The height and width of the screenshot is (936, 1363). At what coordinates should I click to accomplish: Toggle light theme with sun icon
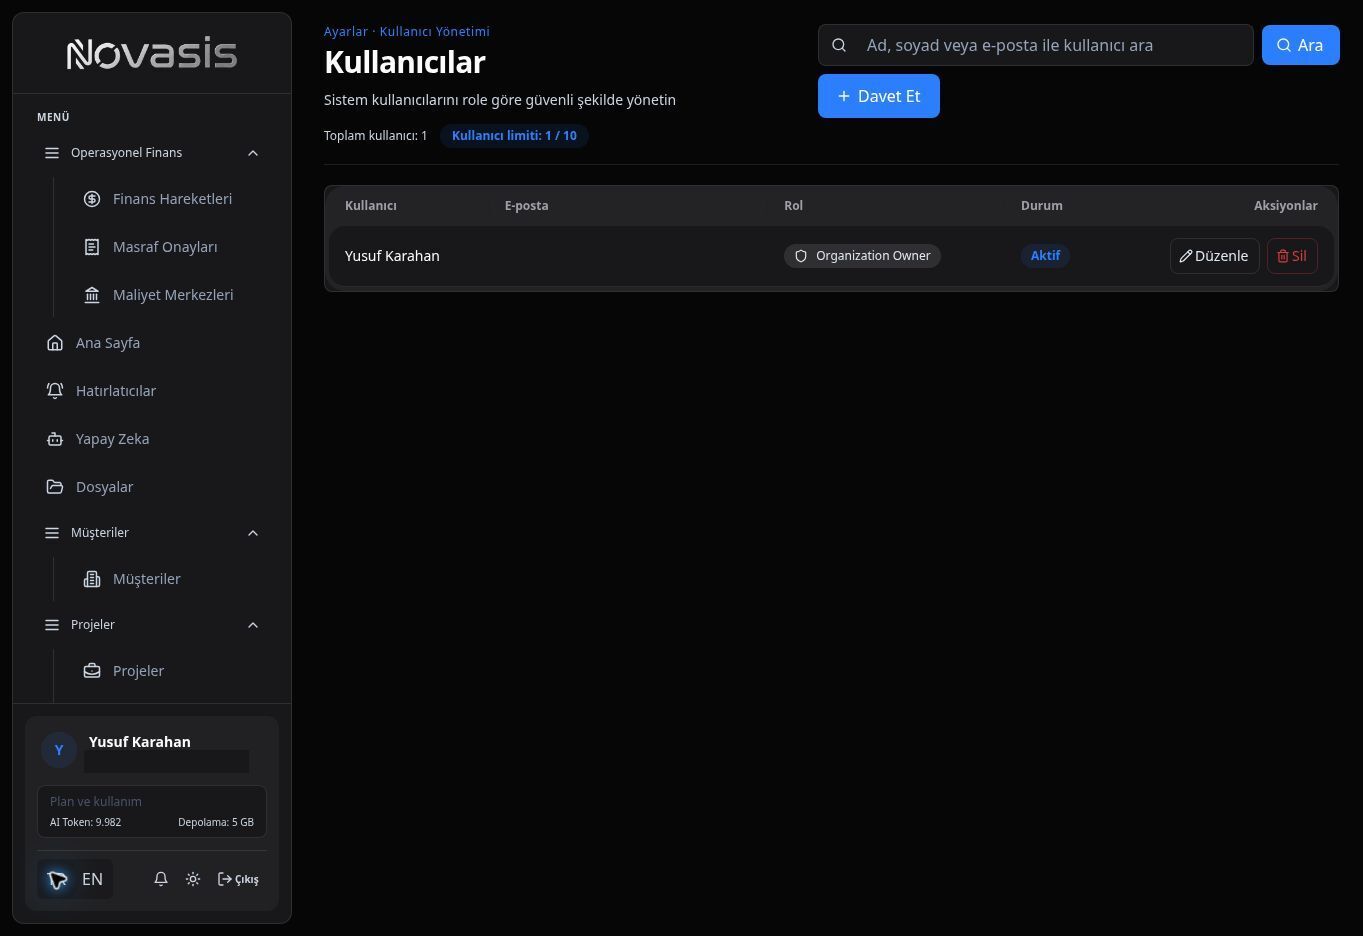[x=193, y=879]
